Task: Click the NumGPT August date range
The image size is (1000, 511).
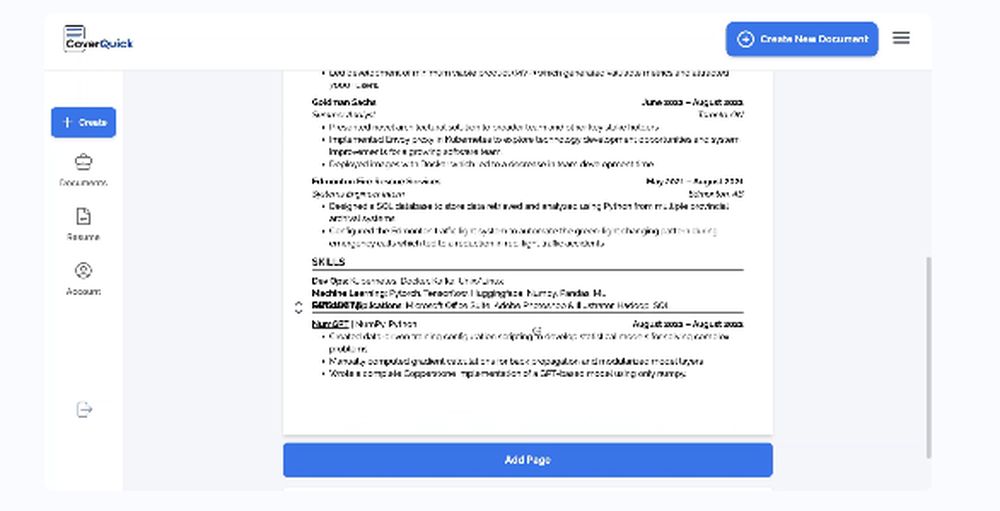Action: click(x=688, y=325)
